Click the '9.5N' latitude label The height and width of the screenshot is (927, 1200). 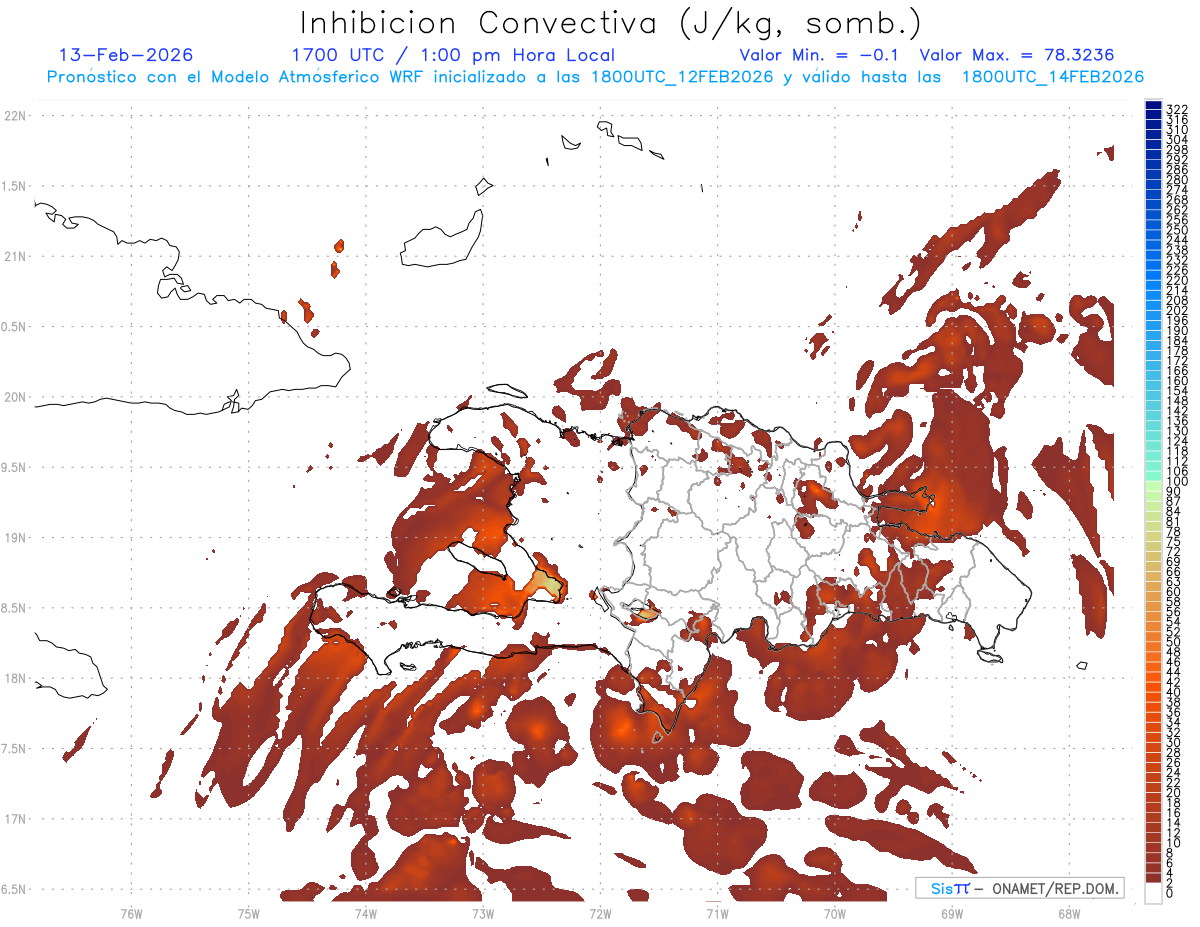[x=14, y=468]
